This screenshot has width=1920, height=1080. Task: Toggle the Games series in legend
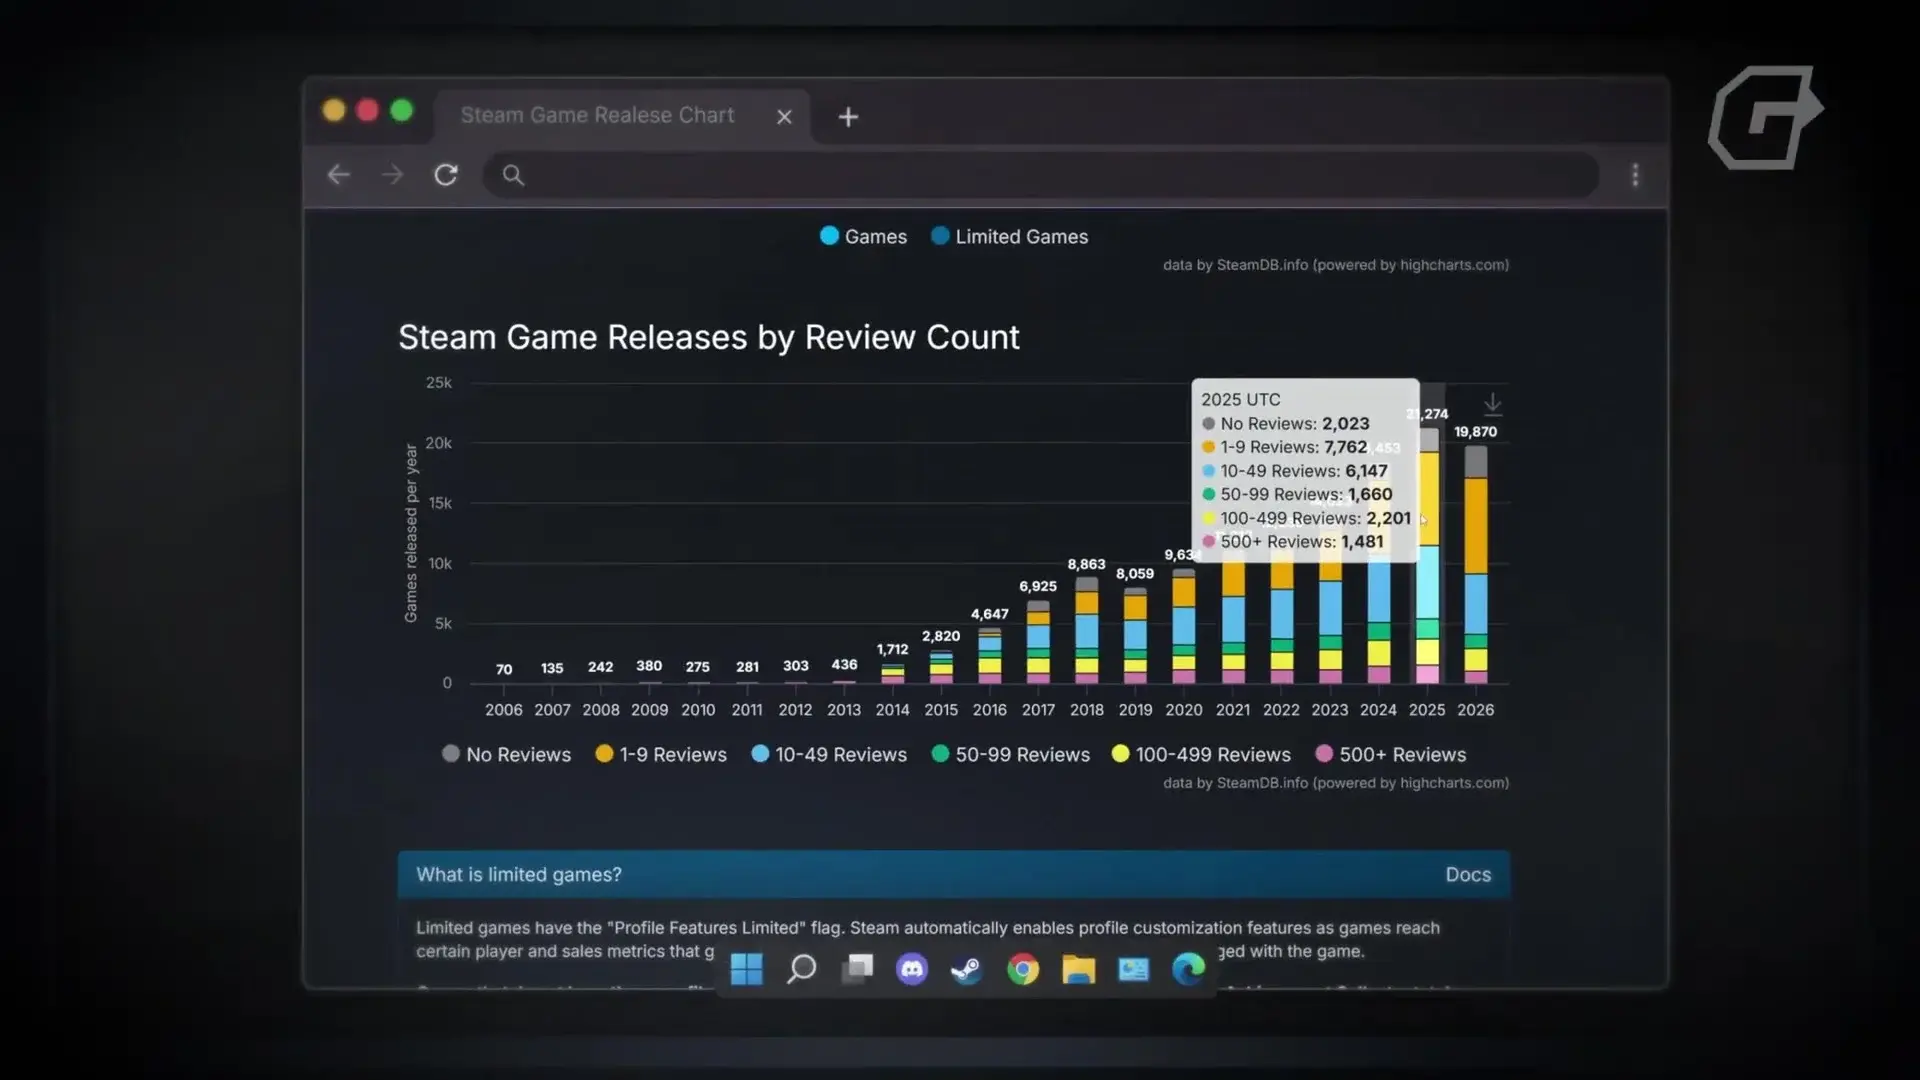coord(863,237)
